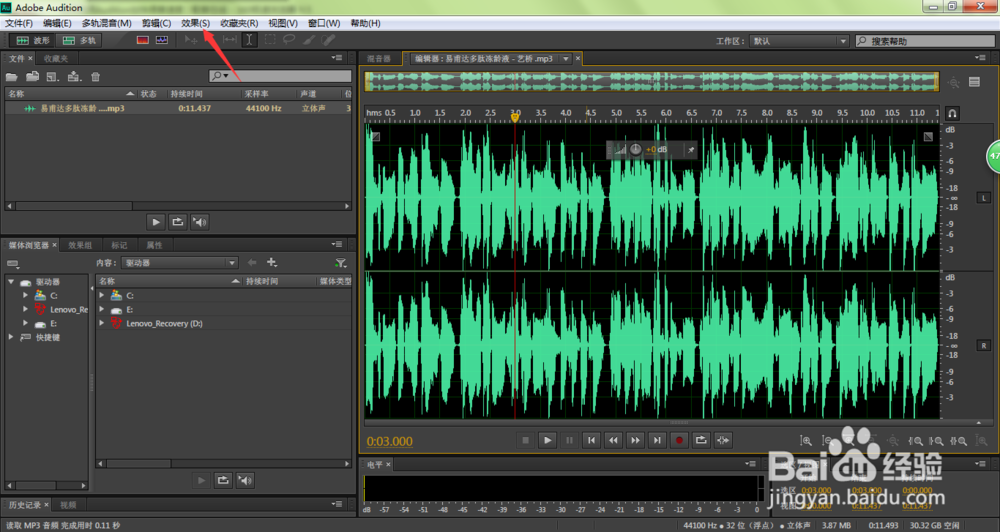Switch to the 标记 tab
The width and height of the screenshot is (1000, 532).
coord(119,245)
